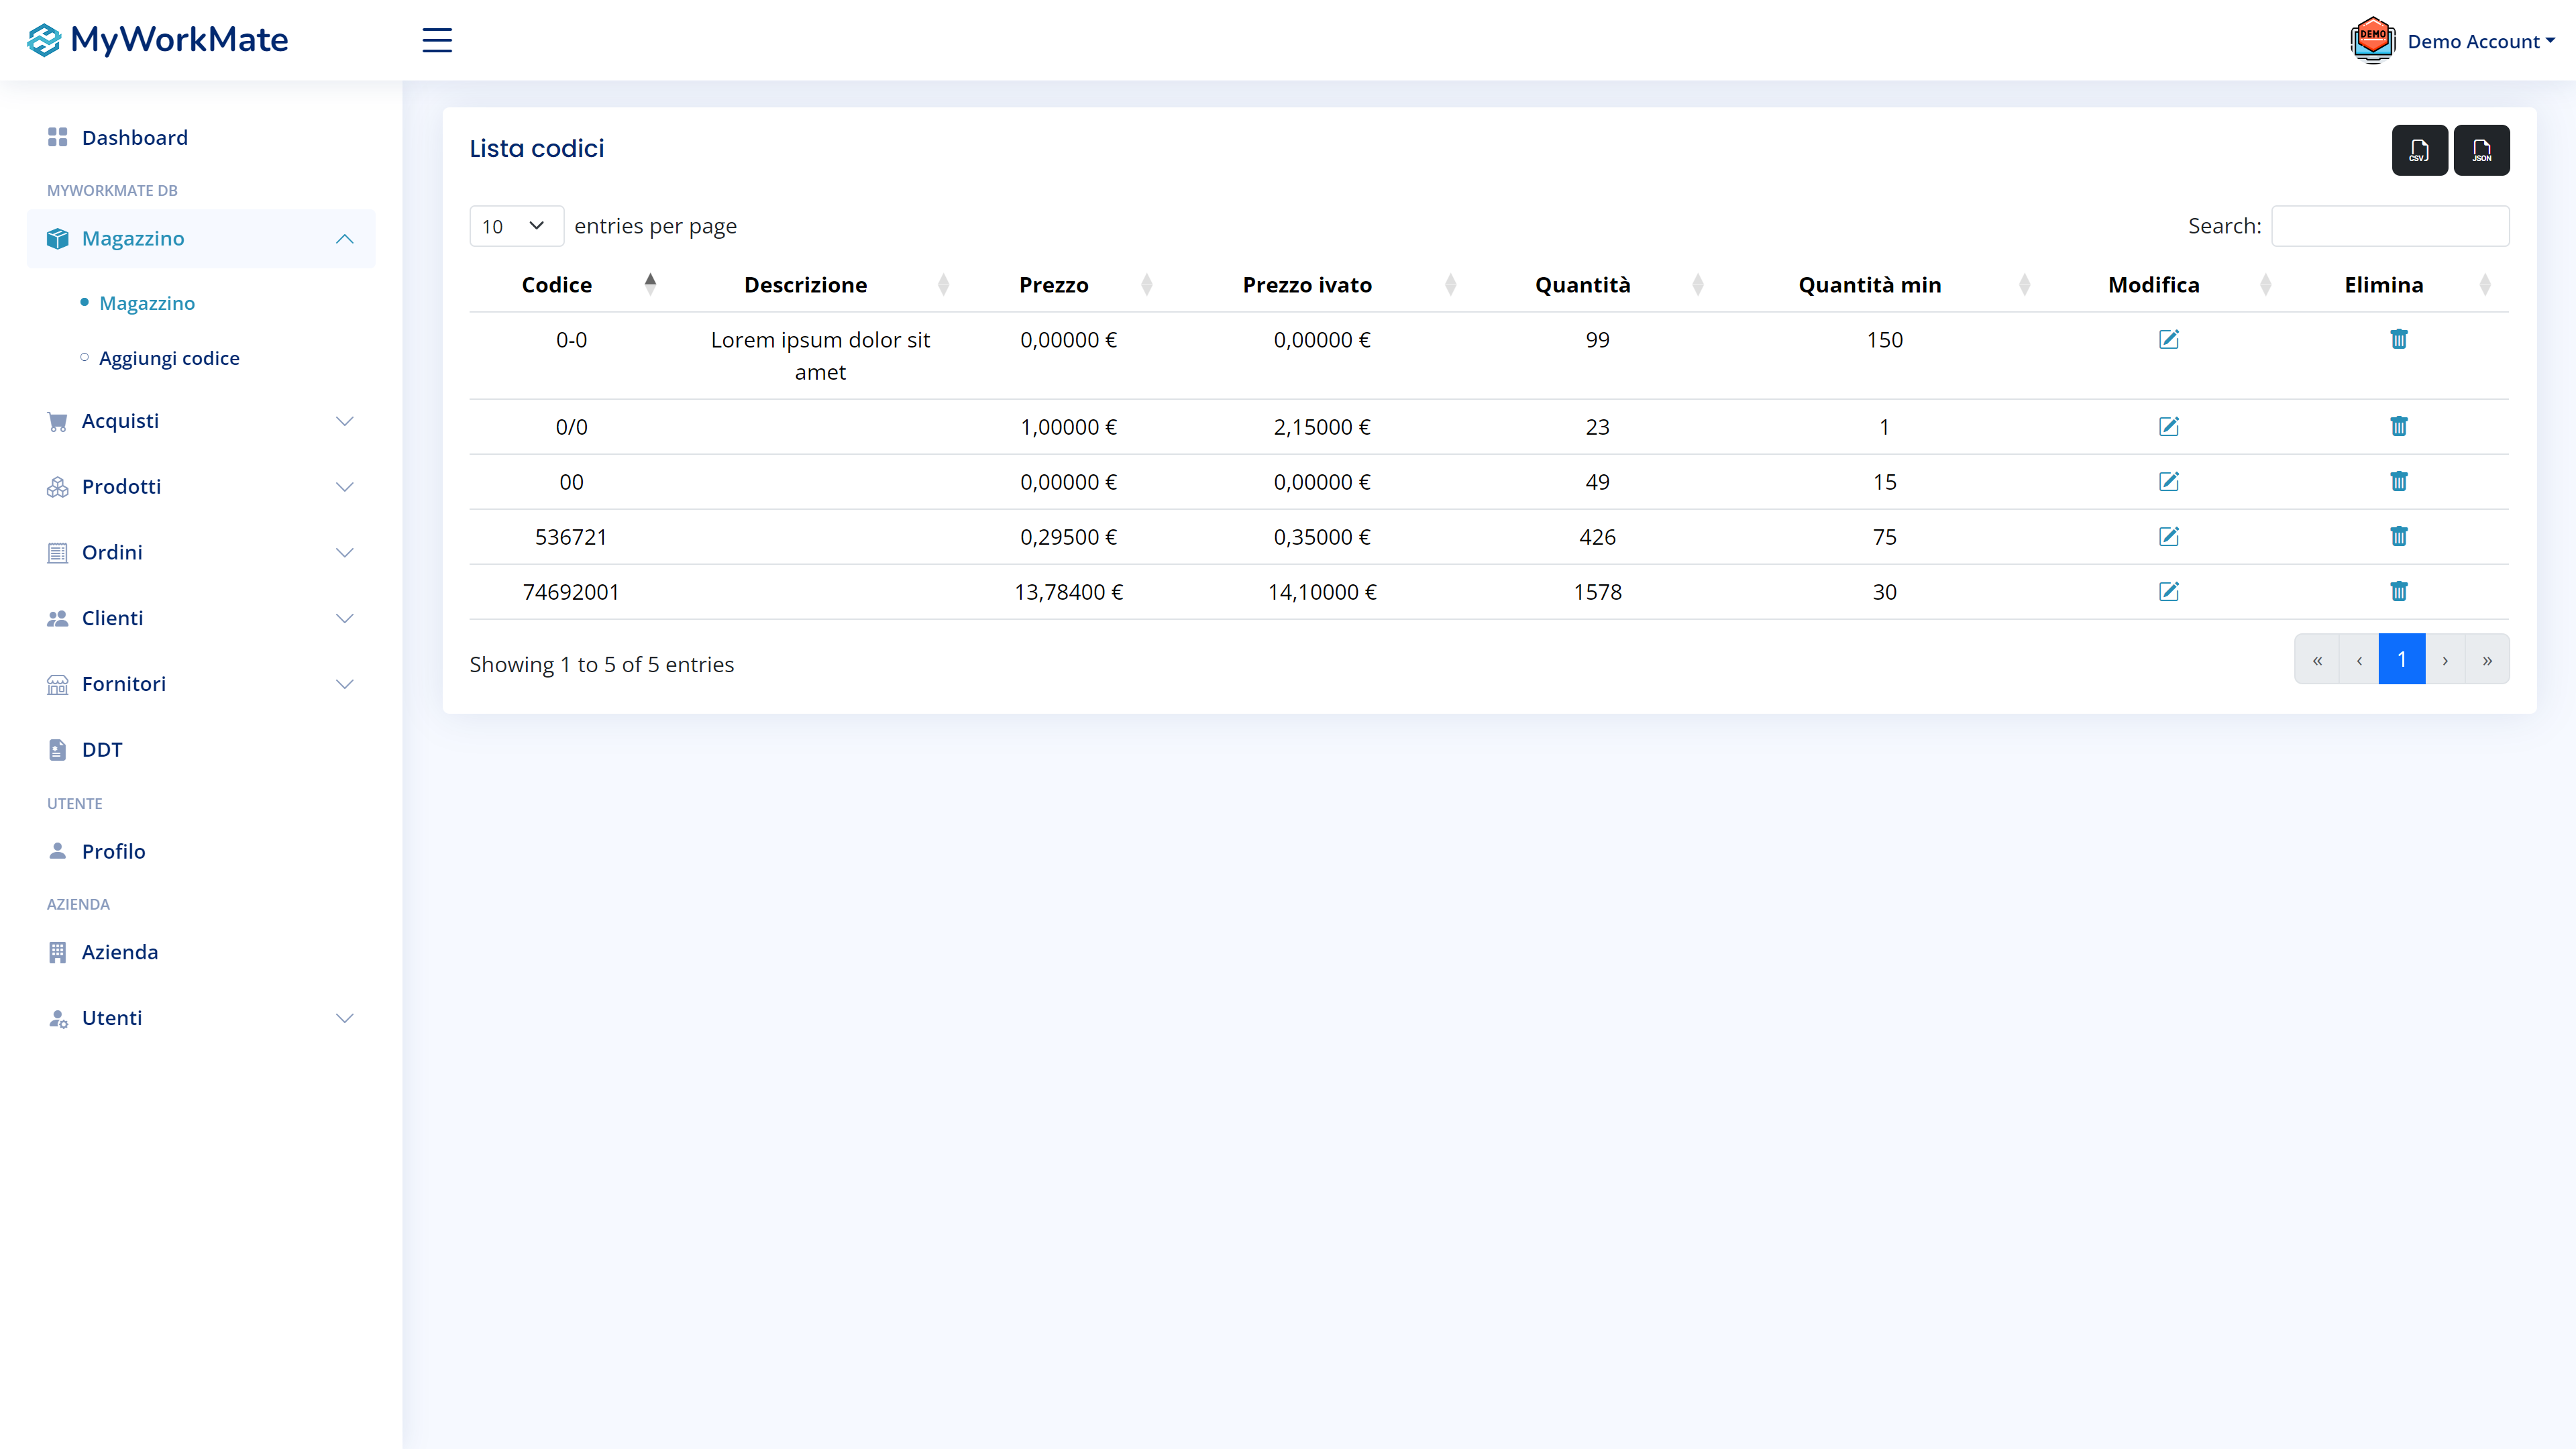
Task: Open Aggiungi codice in the sidebar
Action: coord(169,358)
